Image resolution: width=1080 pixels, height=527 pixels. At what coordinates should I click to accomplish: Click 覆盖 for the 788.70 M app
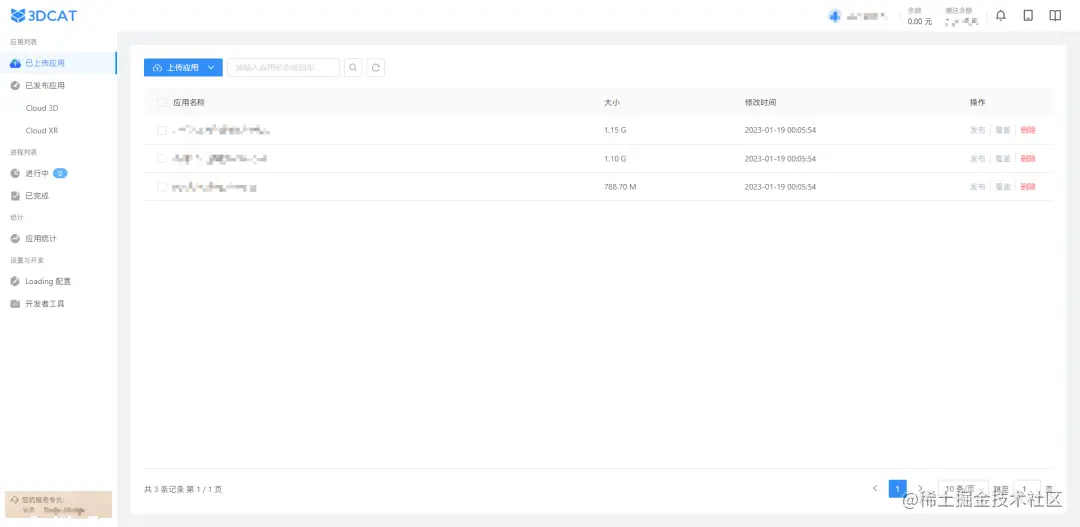point(1003,187)
